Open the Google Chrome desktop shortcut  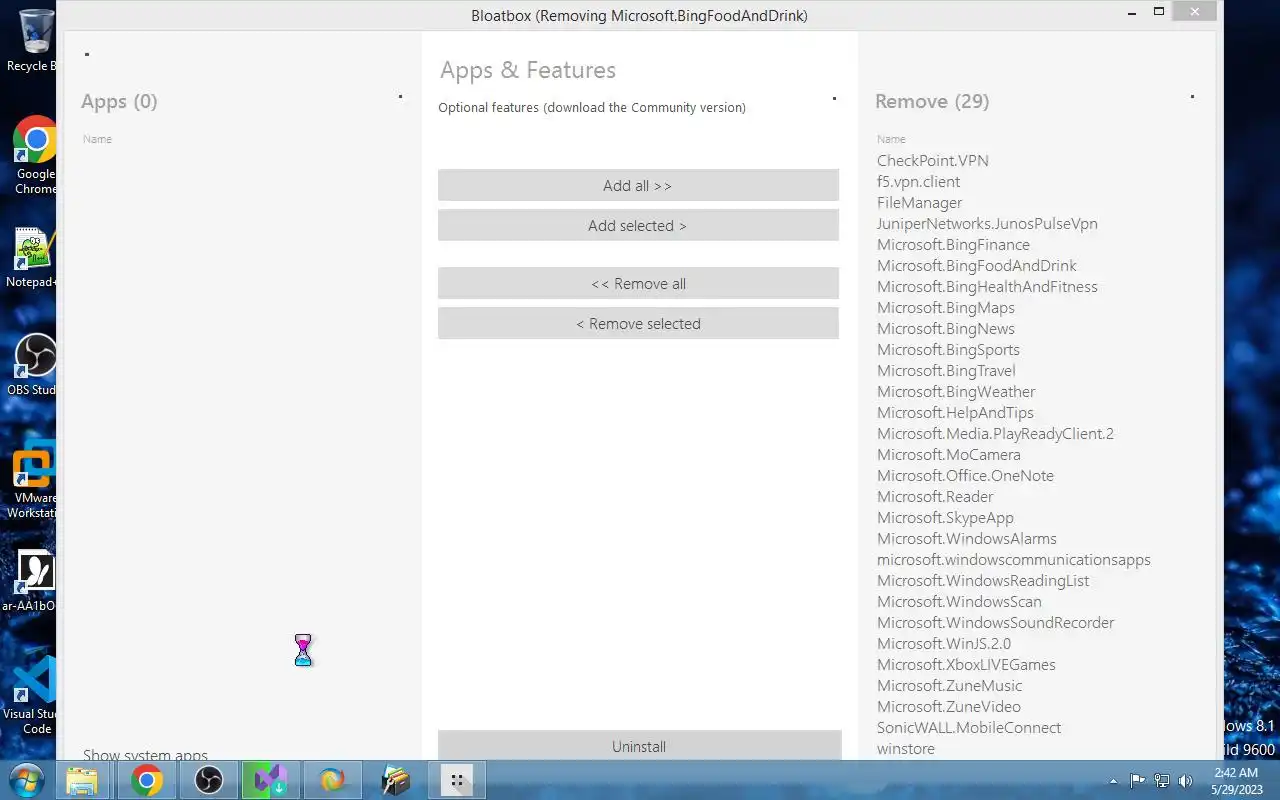point(34,156)
